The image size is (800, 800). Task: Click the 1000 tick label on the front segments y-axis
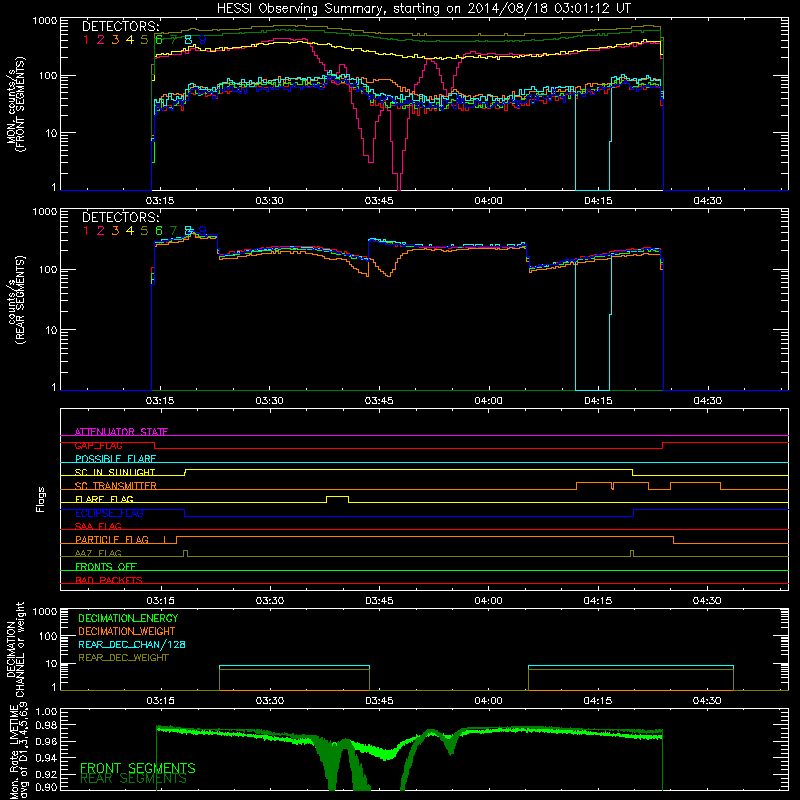pos(45,21)
